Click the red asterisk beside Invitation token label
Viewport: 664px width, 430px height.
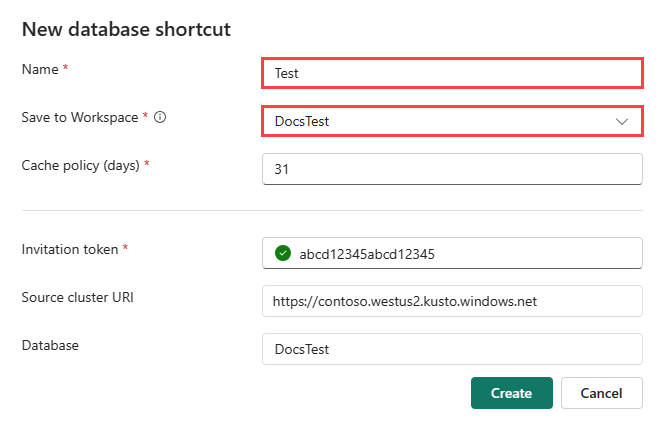(x=125, y=249)
